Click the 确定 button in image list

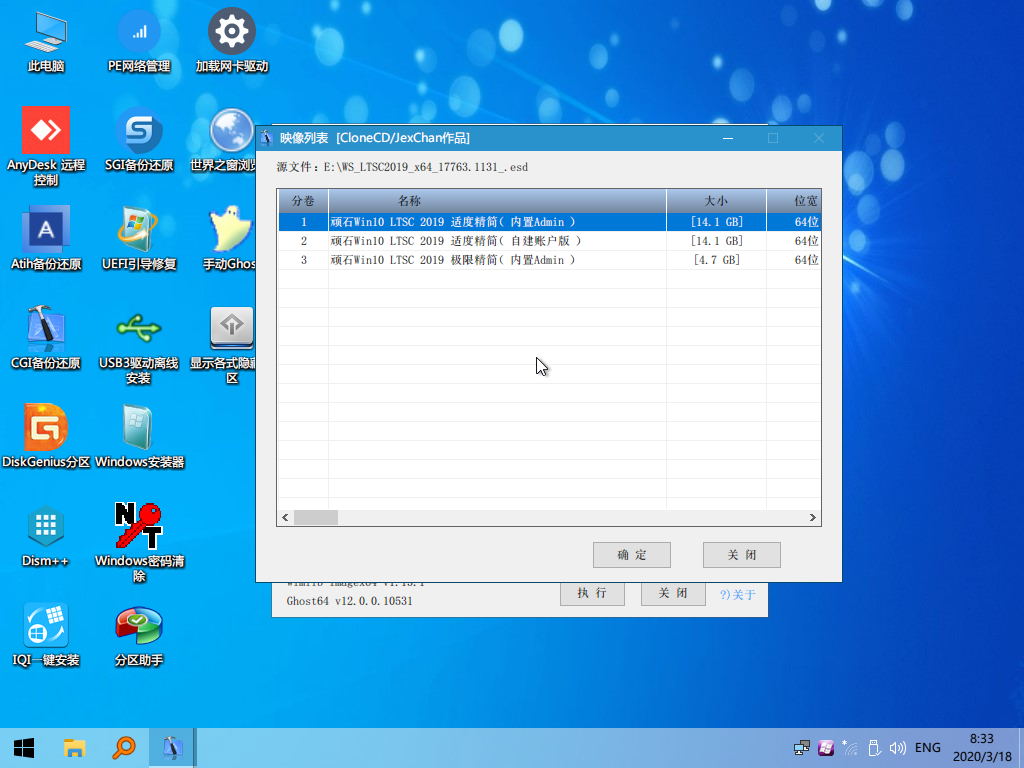click(x=631, y=555)
